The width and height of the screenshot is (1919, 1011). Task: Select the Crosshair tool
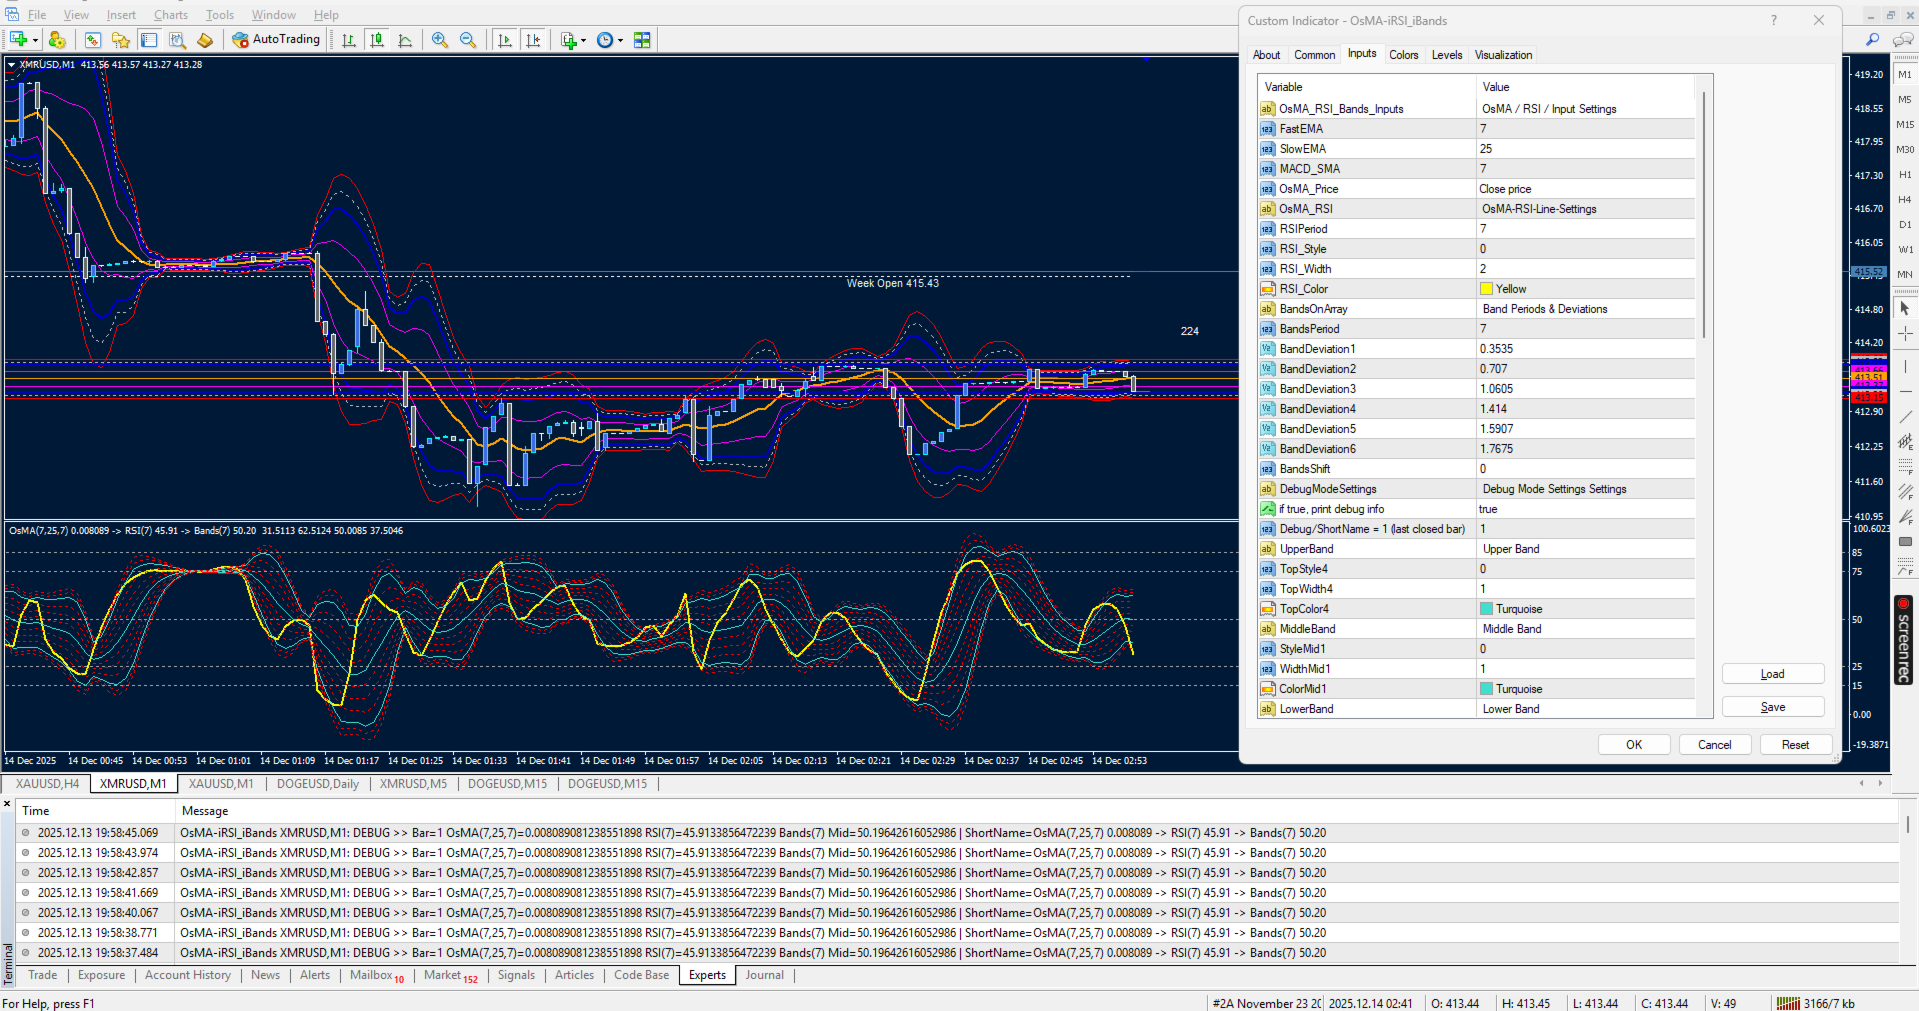(1905, 334)
